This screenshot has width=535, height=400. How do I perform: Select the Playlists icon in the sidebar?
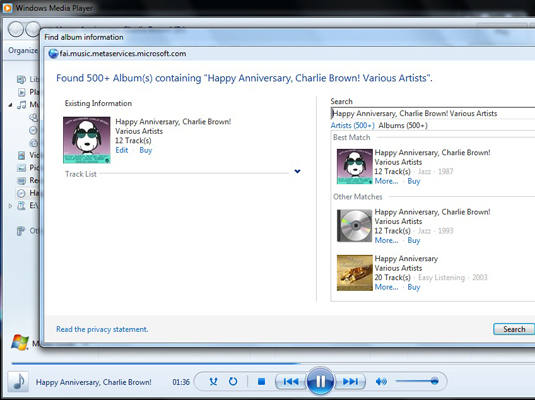pyautogui.click(x=21, y=92)
